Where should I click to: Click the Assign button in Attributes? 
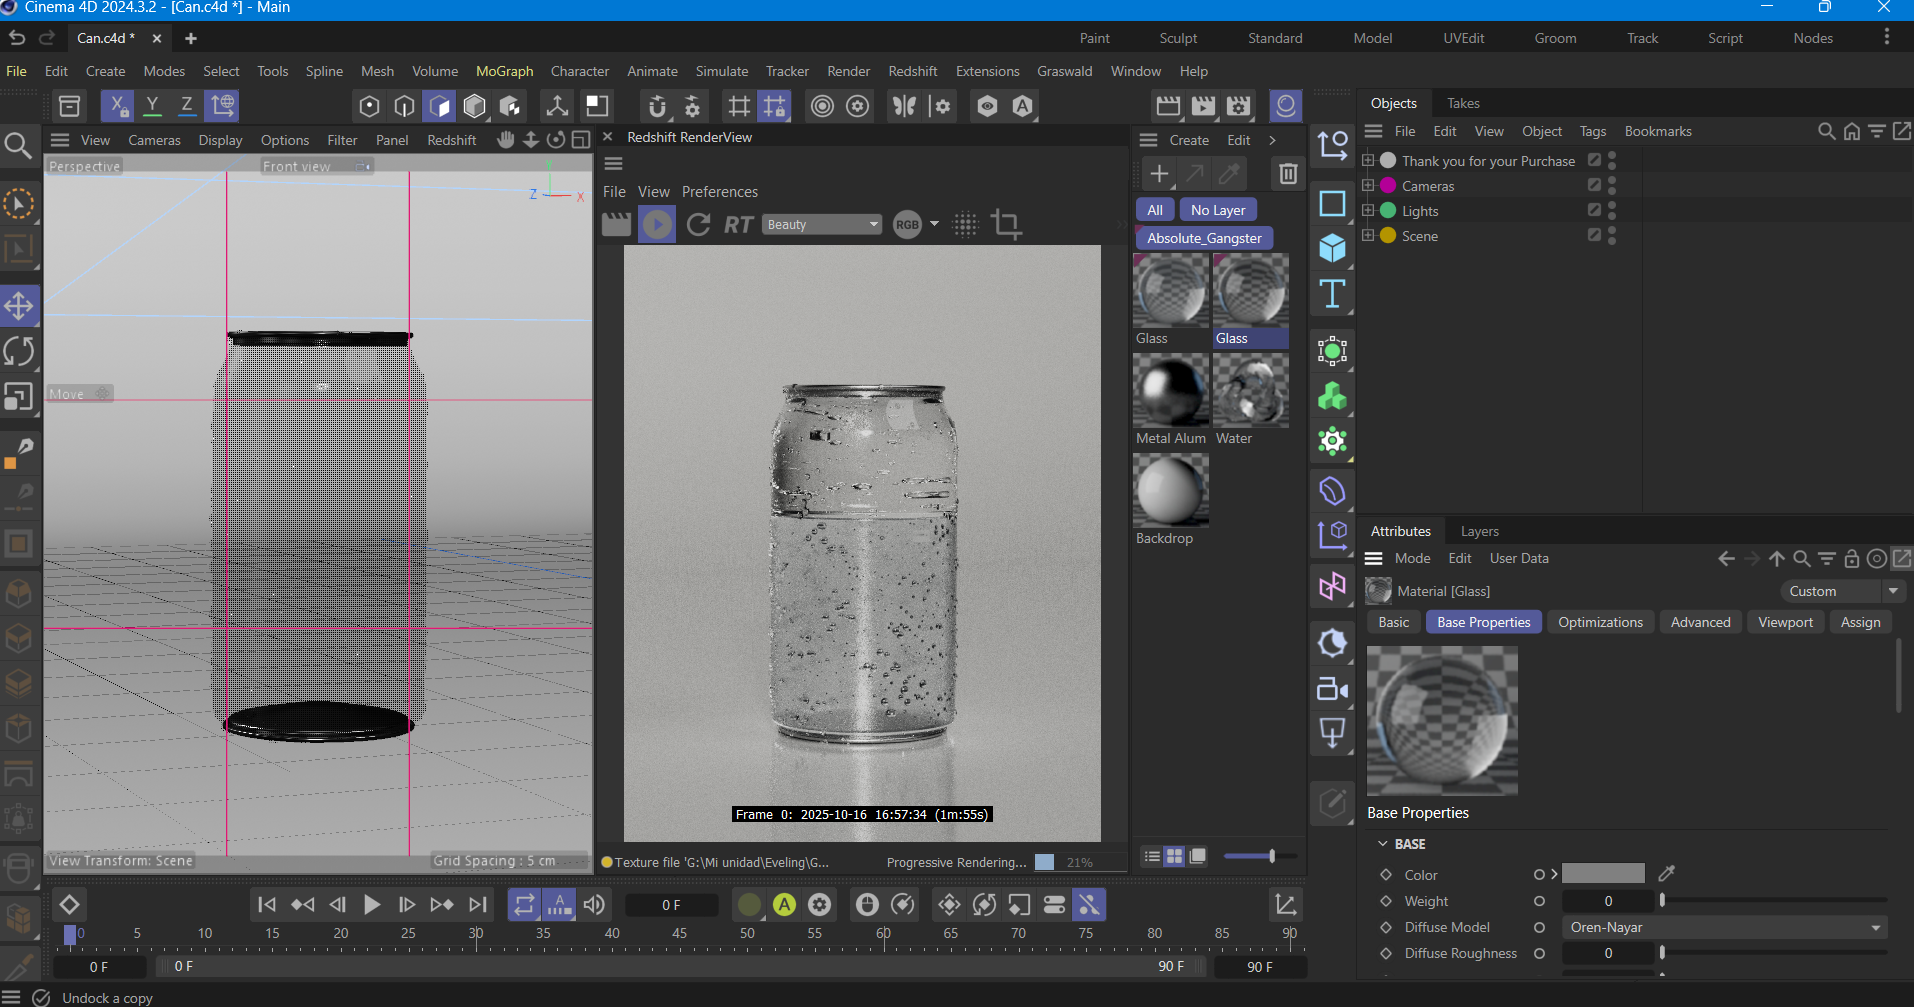click(1860, 622)
